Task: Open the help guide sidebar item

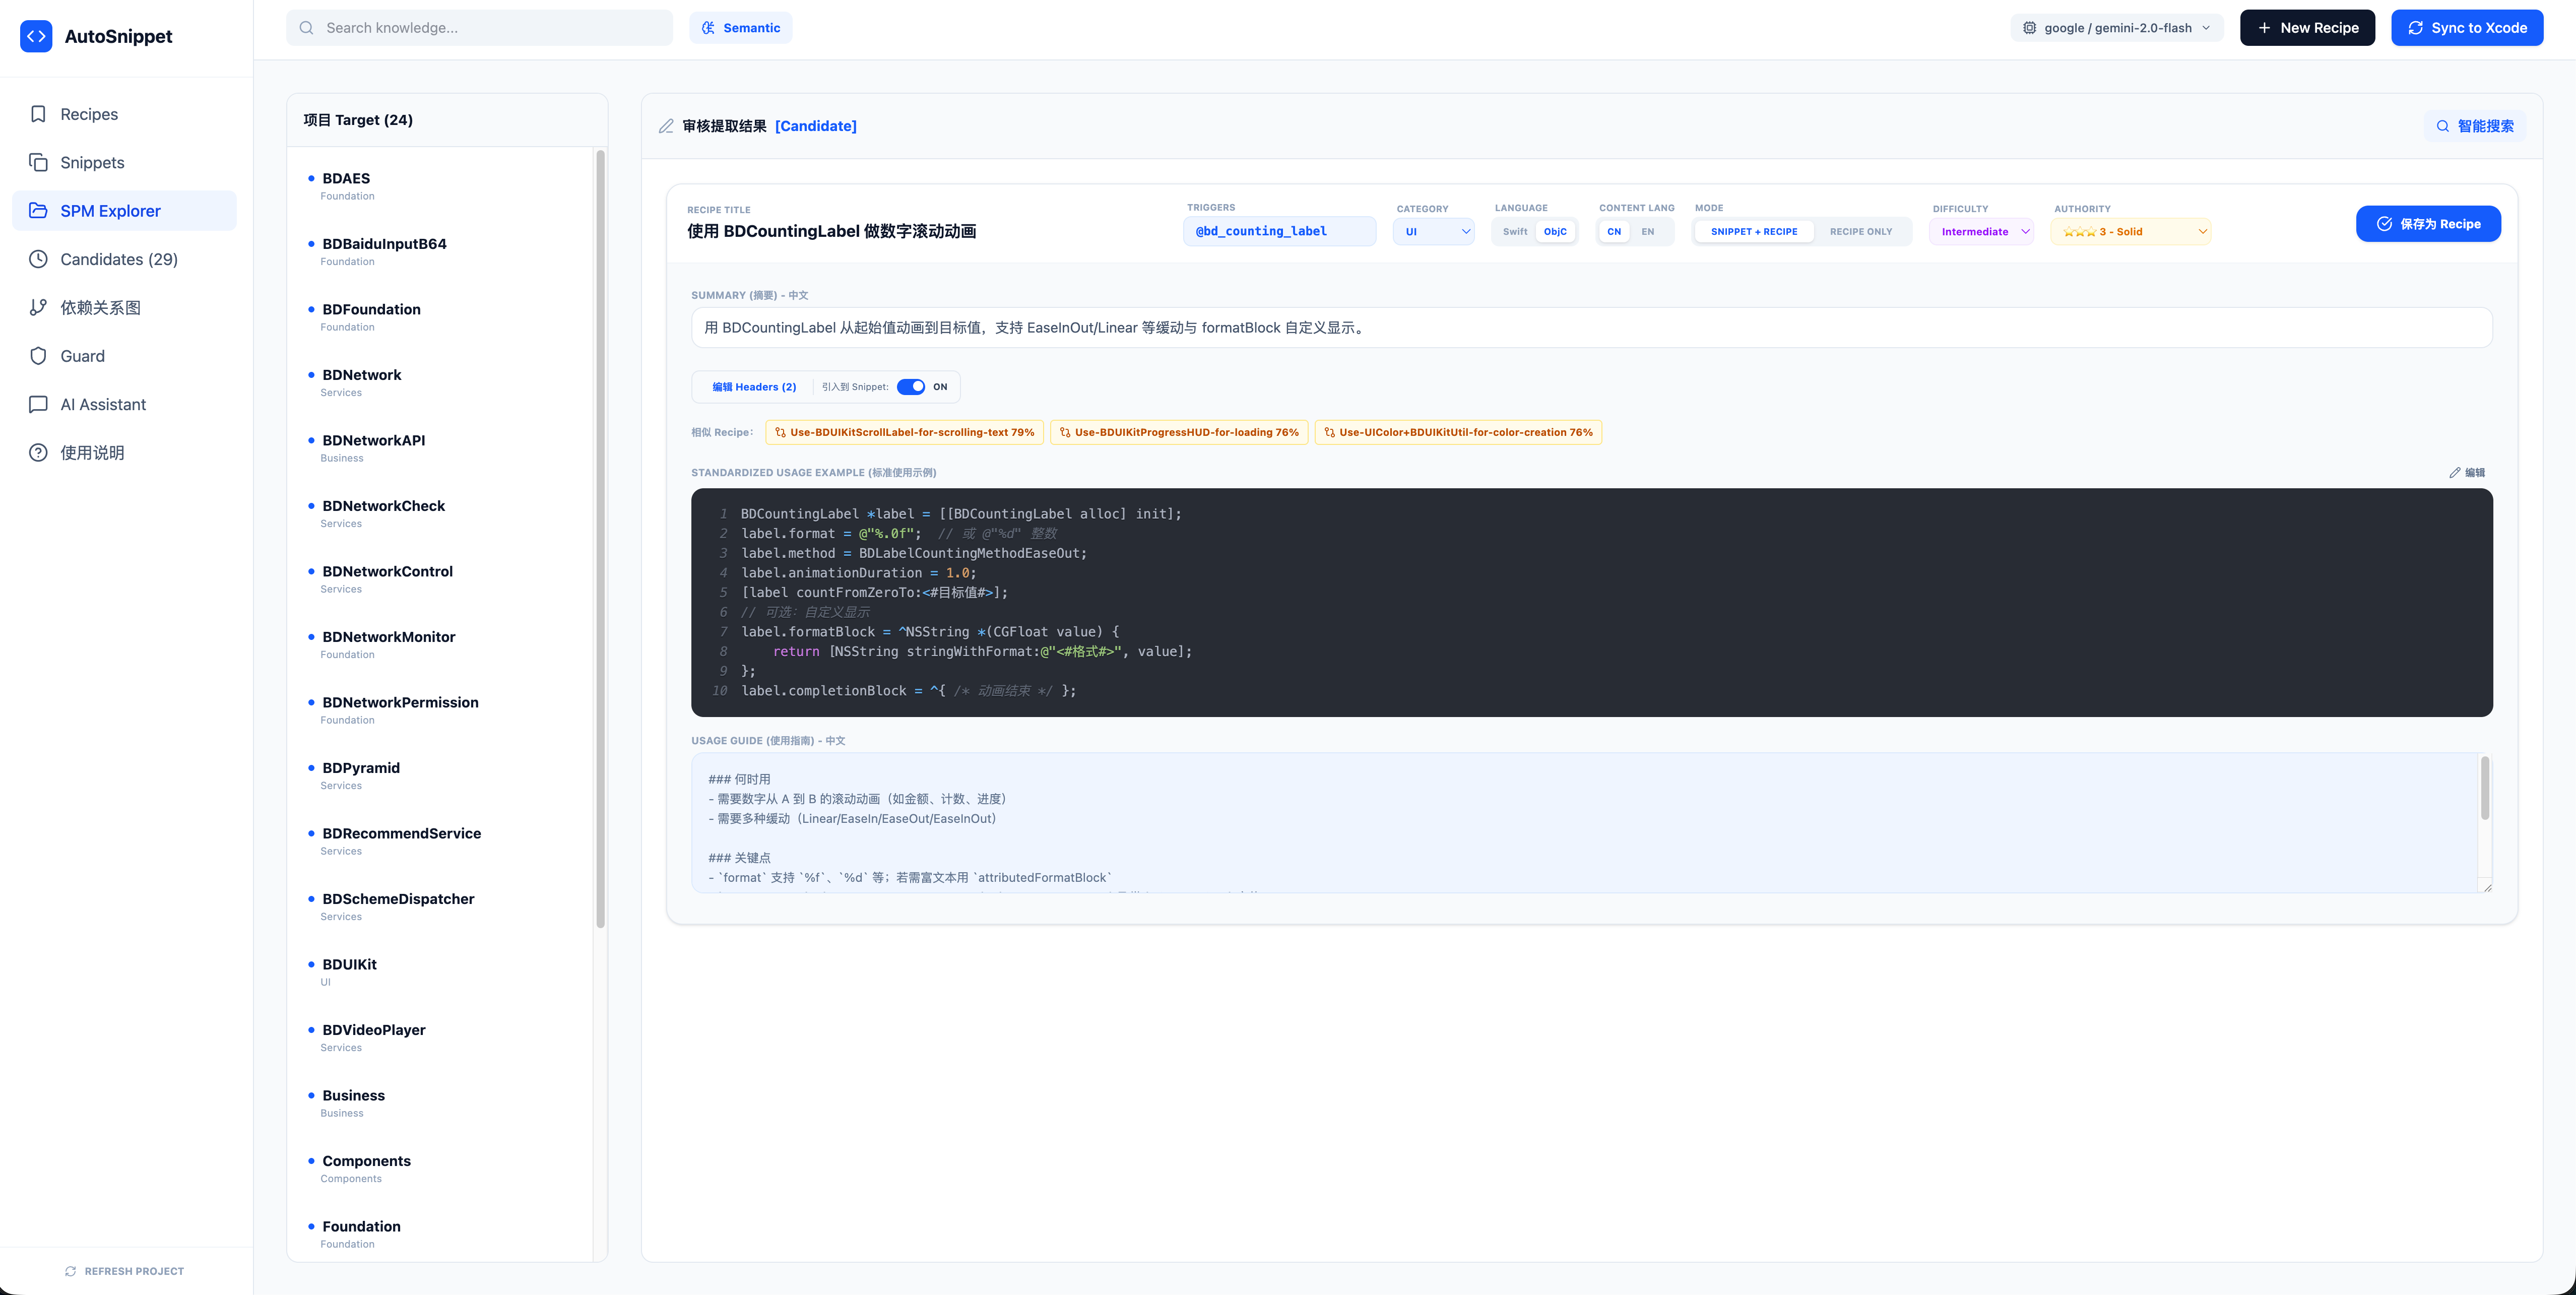Action: tap(92, 453)
